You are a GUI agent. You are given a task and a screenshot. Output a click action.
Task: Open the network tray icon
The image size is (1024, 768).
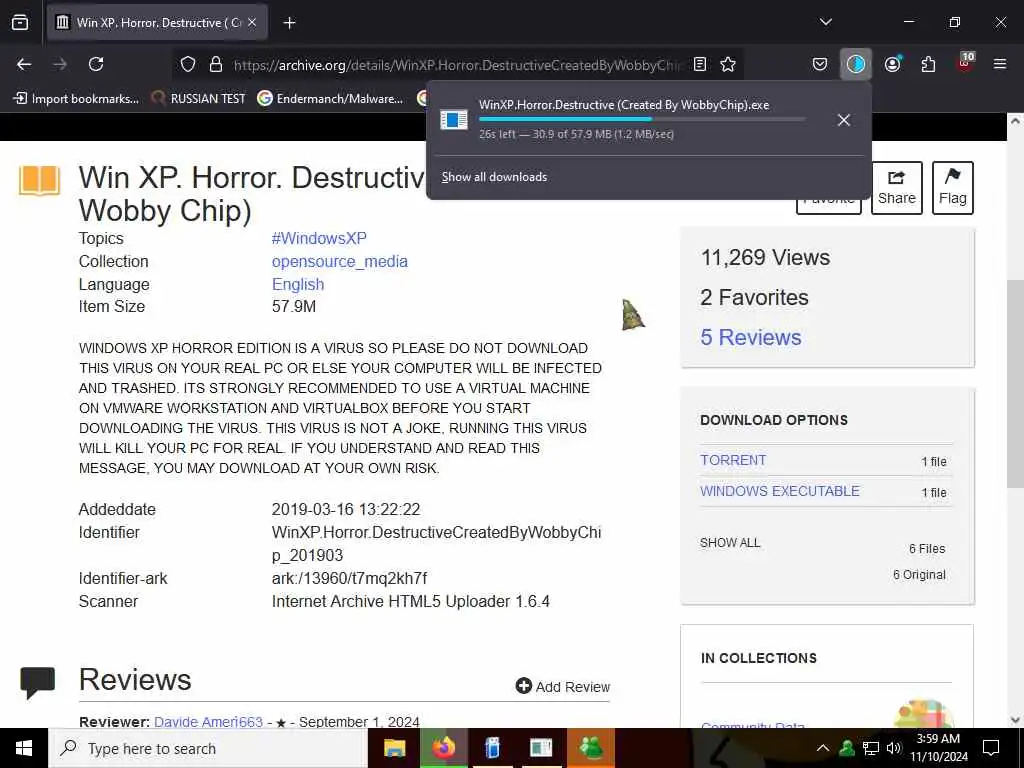click(x=871, y=748)
